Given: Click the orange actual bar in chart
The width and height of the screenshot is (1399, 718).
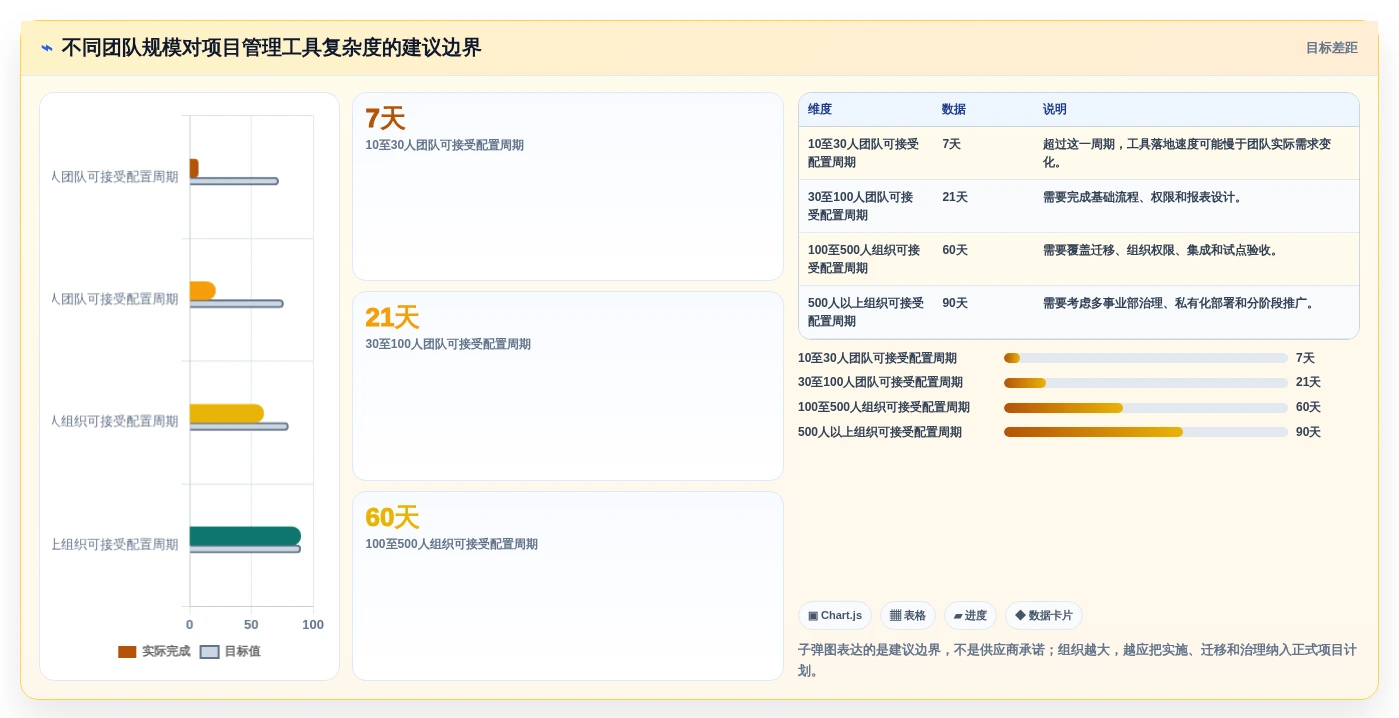Looking at the screenshot, I should (x=202, y=291).
